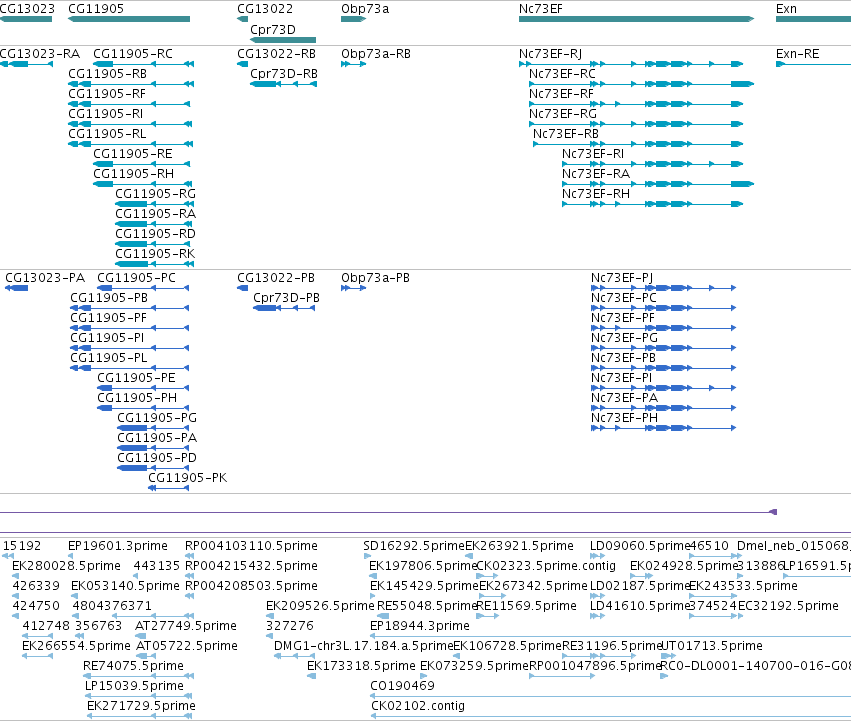Image resolution: width=851 pixels, height=721 pixels.
Task: Open transcript CG13023-RA
Action: 40,54
